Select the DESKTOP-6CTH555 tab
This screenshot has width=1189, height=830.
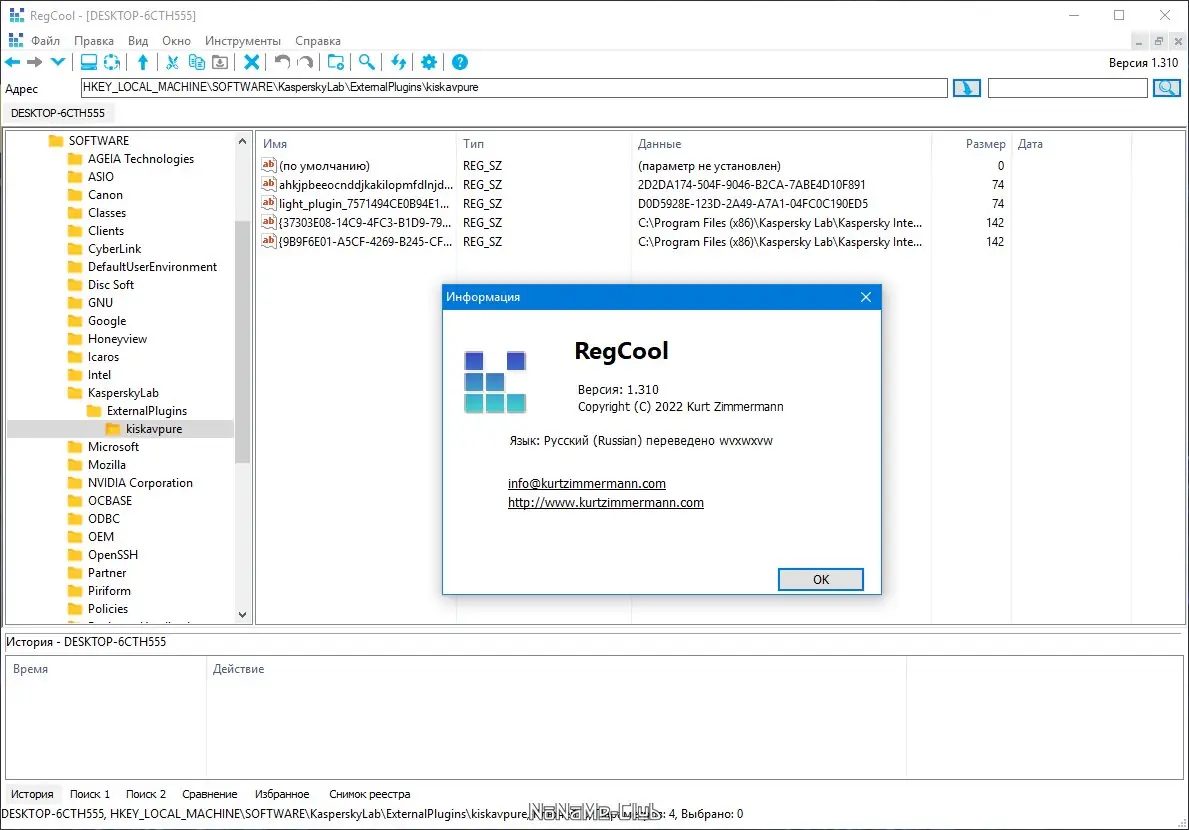58,113
